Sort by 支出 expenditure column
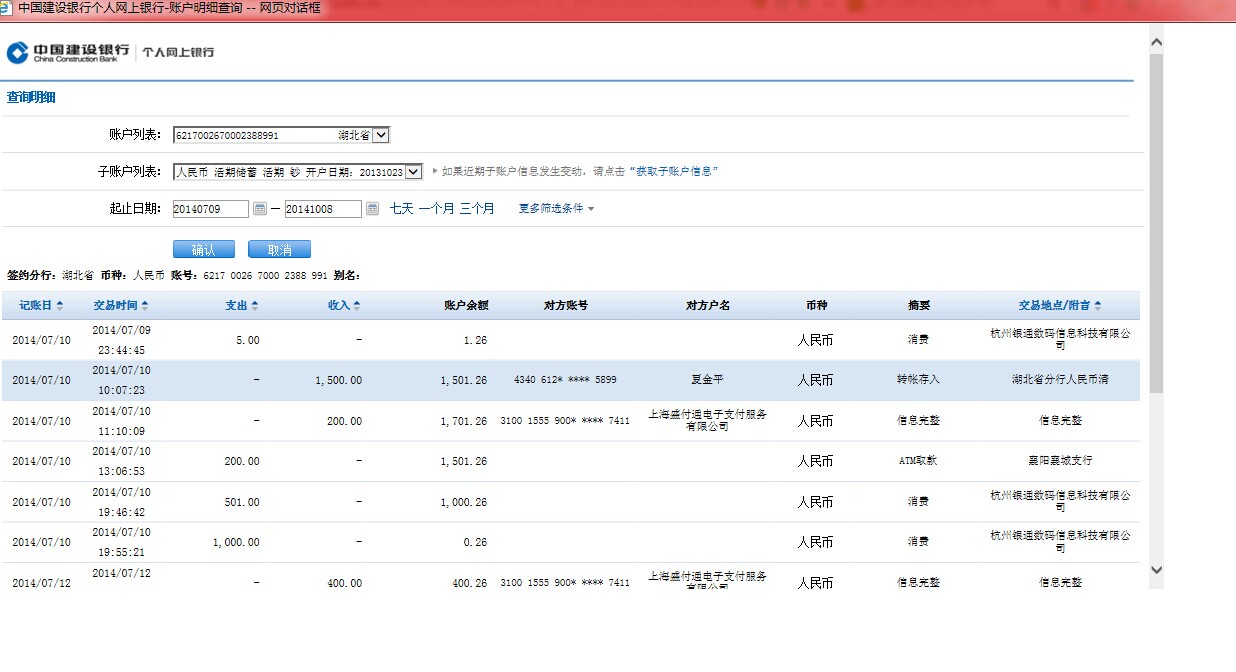The height and width of the screenshot is (672, 1236). 242,305
